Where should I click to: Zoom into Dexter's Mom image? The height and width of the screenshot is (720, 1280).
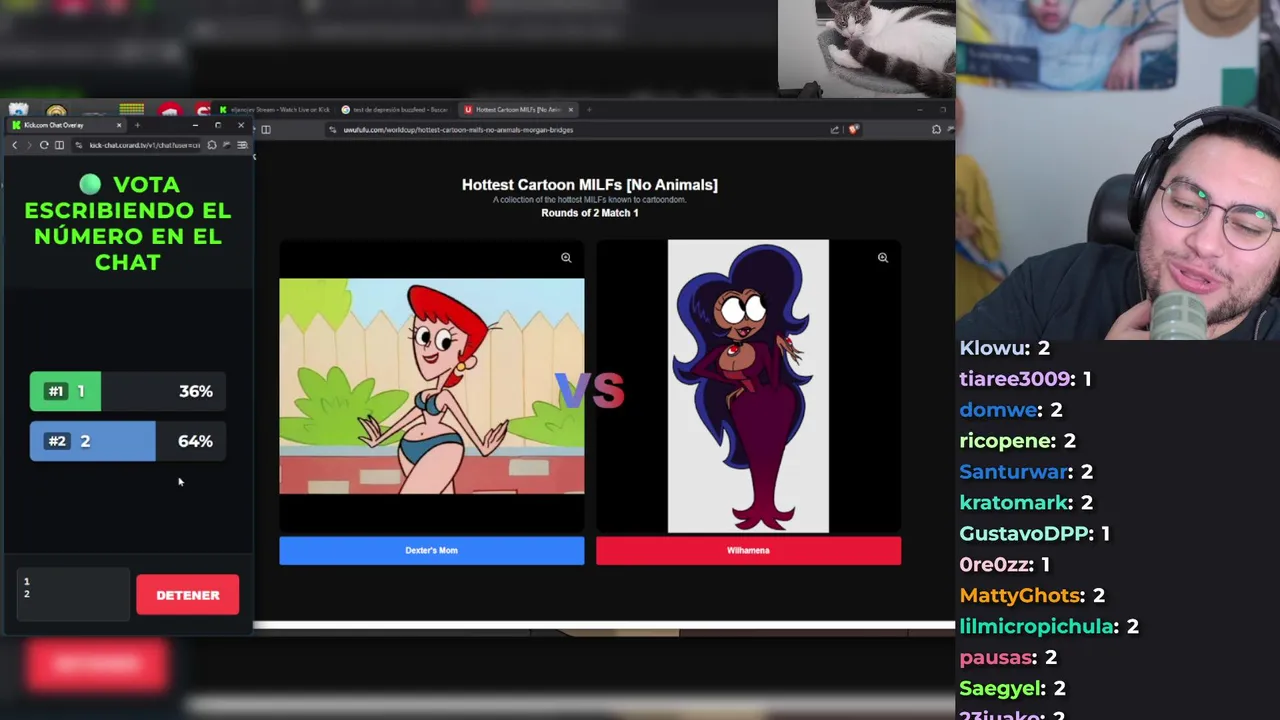pos(566,258)
